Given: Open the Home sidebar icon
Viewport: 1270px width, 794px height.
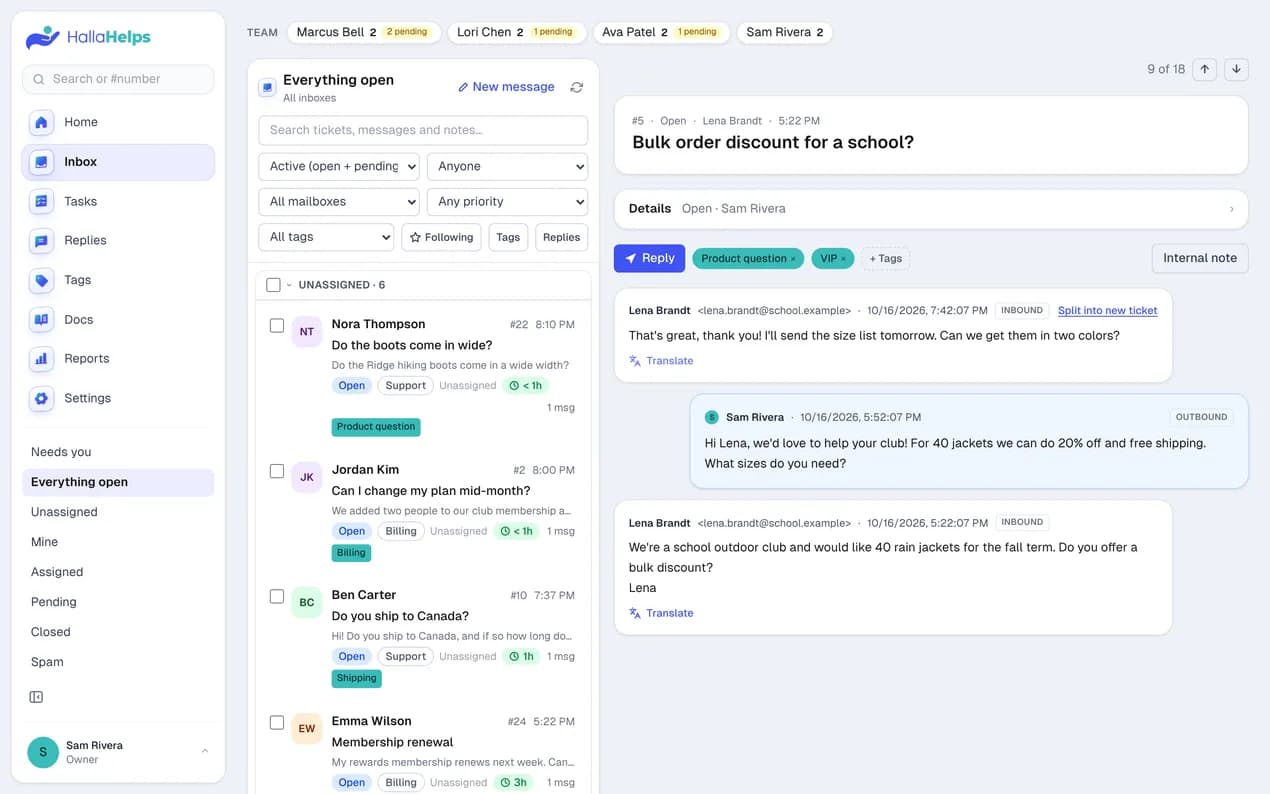Looking at the screenshot, I should click(x=41, y=122).
